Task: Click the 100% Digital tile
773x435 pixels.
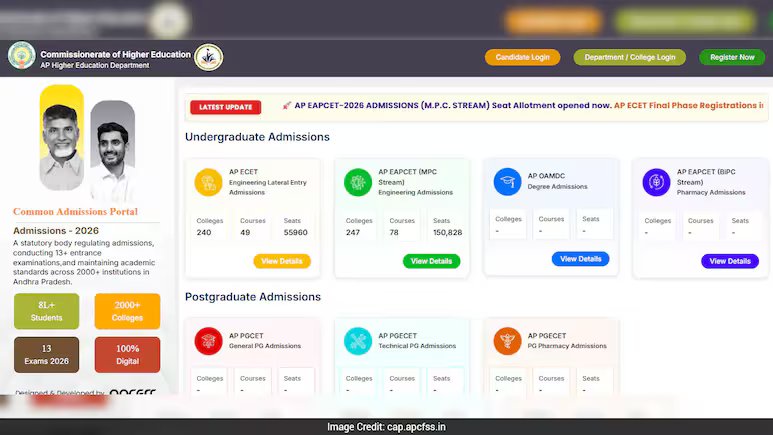Action: [x=127, y=355]
